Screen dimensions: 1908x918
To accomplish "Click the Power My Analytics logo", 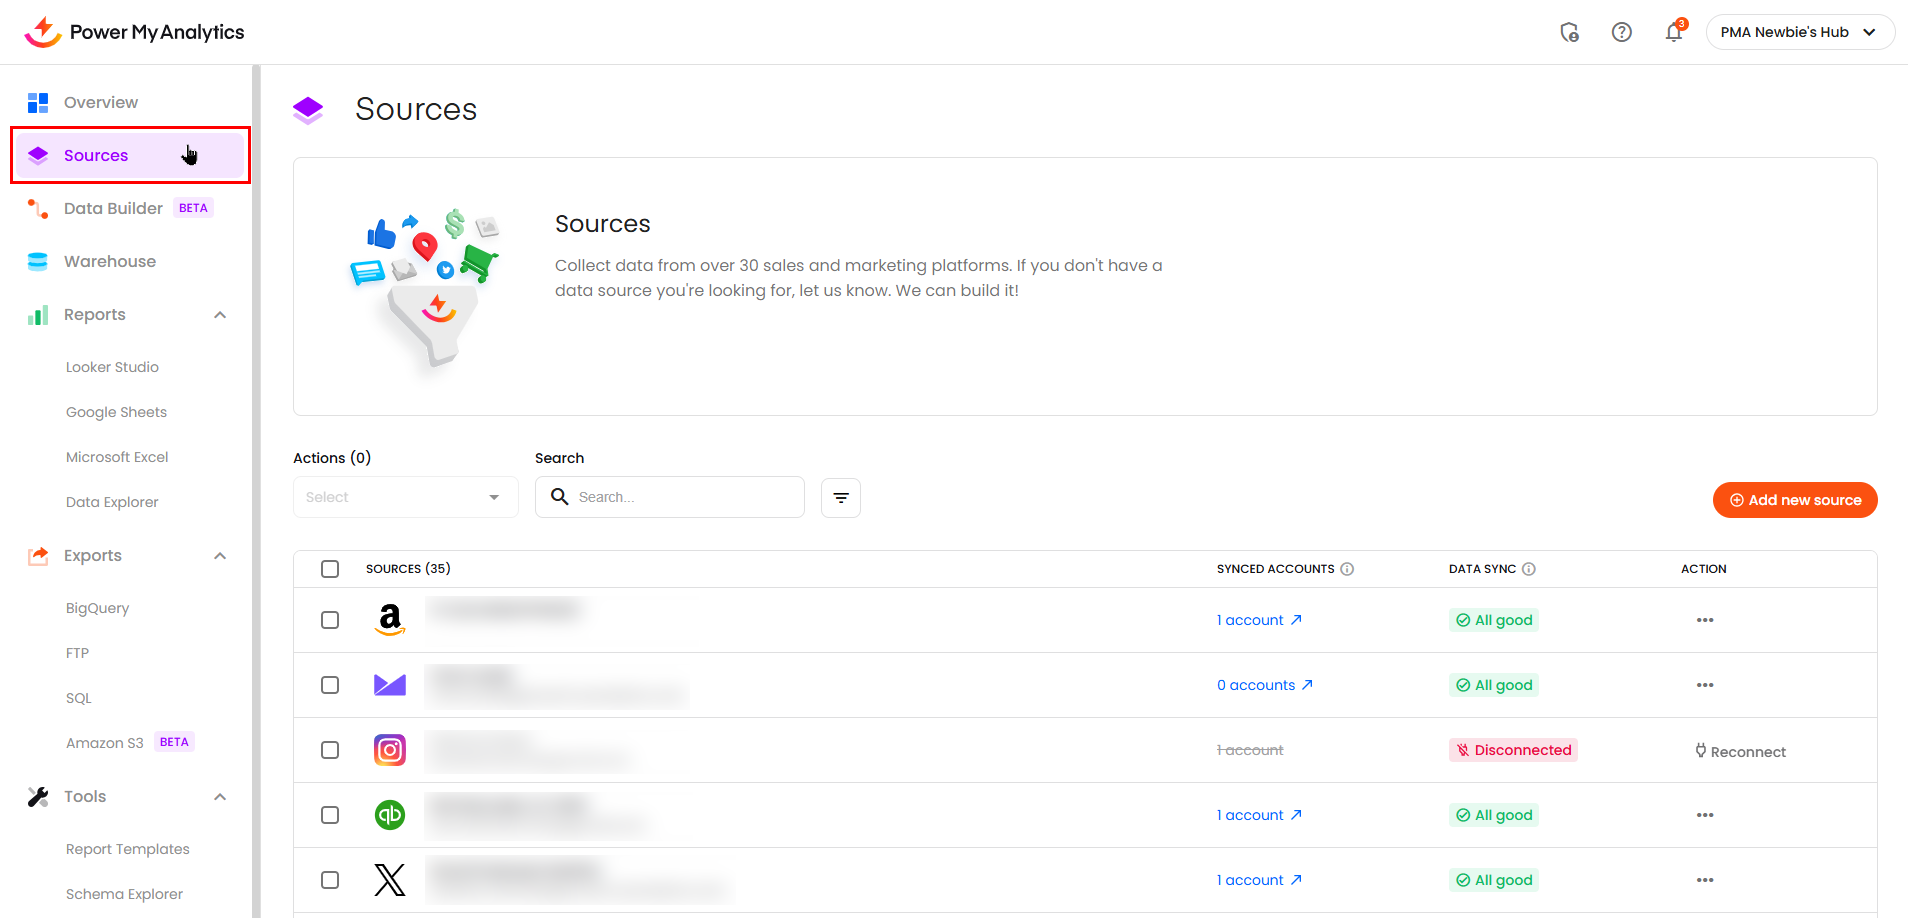I will click(134, 32).
